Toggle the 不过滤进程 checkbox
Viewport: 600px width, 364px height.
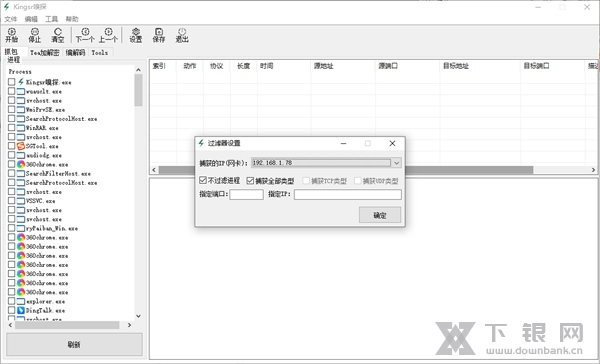pyautogui.click(x=203, y=180)
